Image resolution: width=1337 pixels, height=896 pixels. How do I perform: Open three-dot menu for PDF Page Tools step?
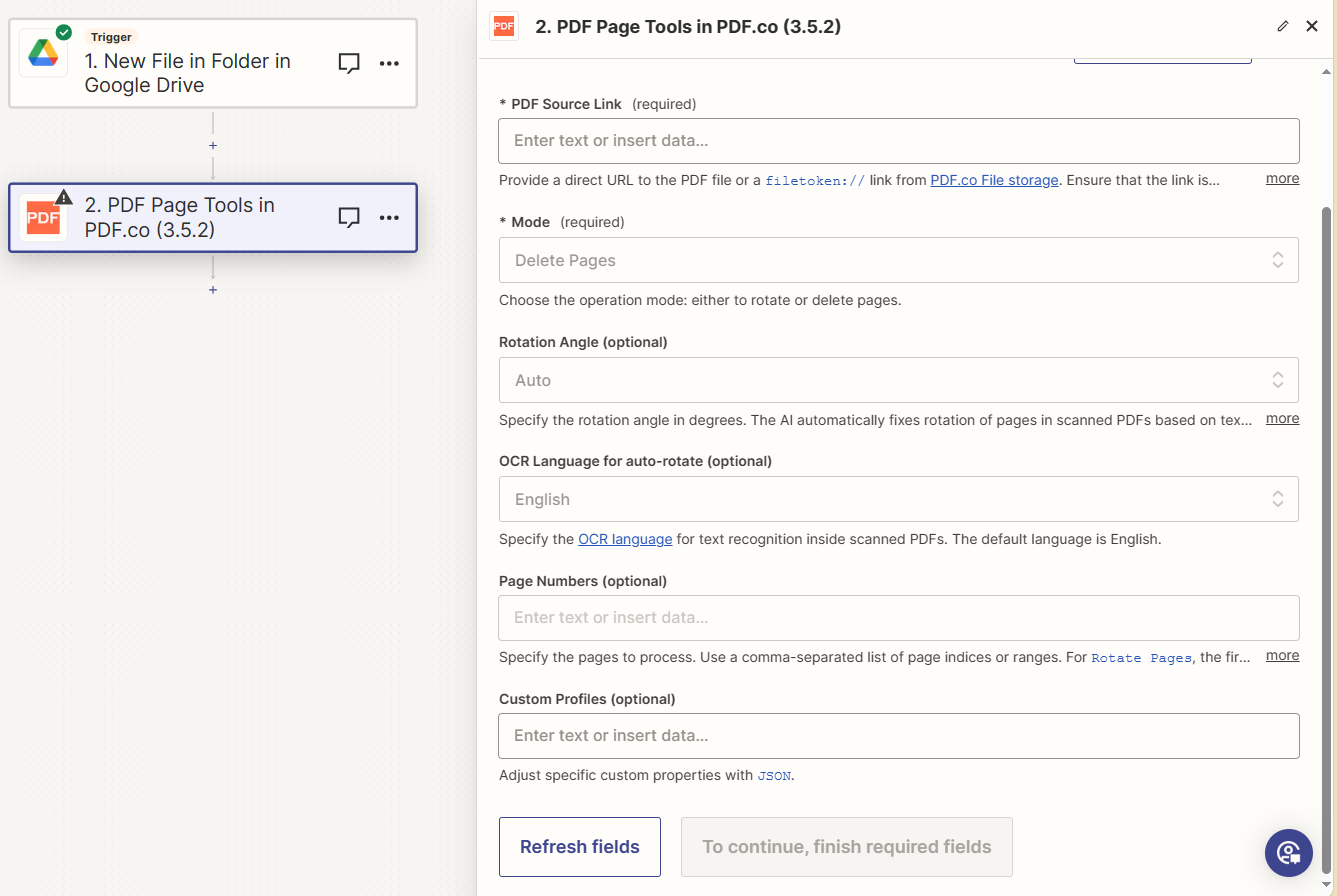click(389, 217)
